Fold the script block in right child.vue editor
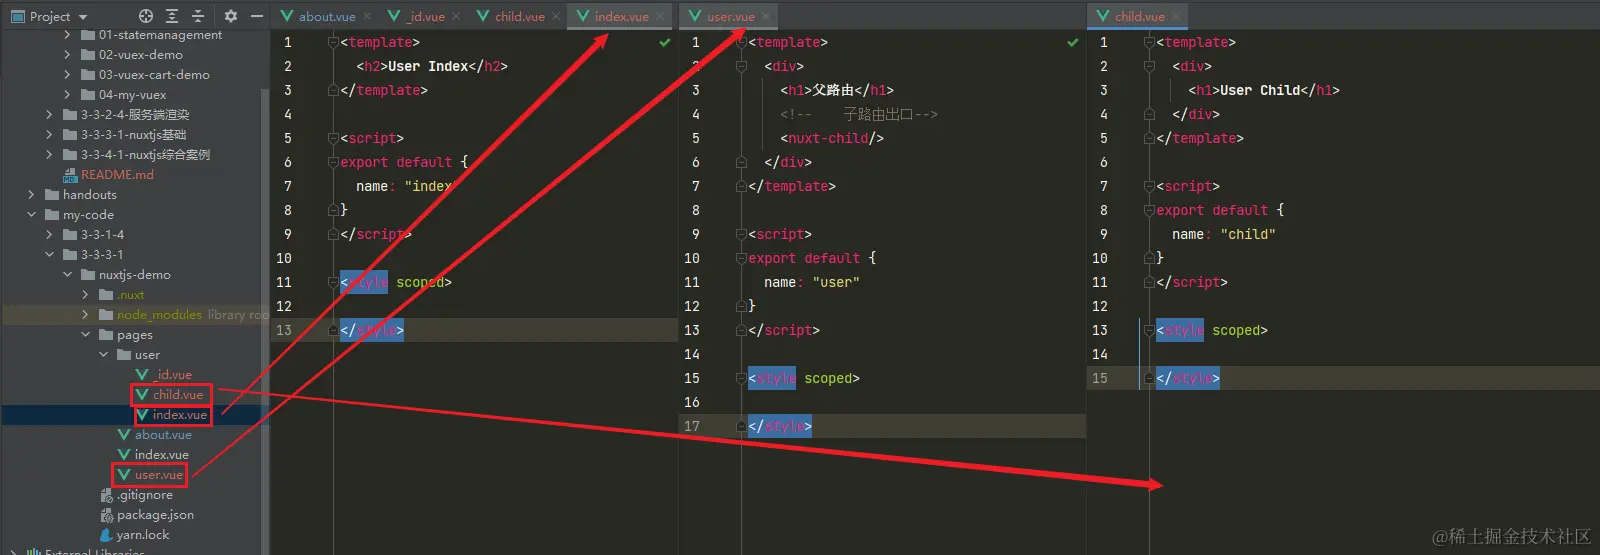 pos(1149,186)
